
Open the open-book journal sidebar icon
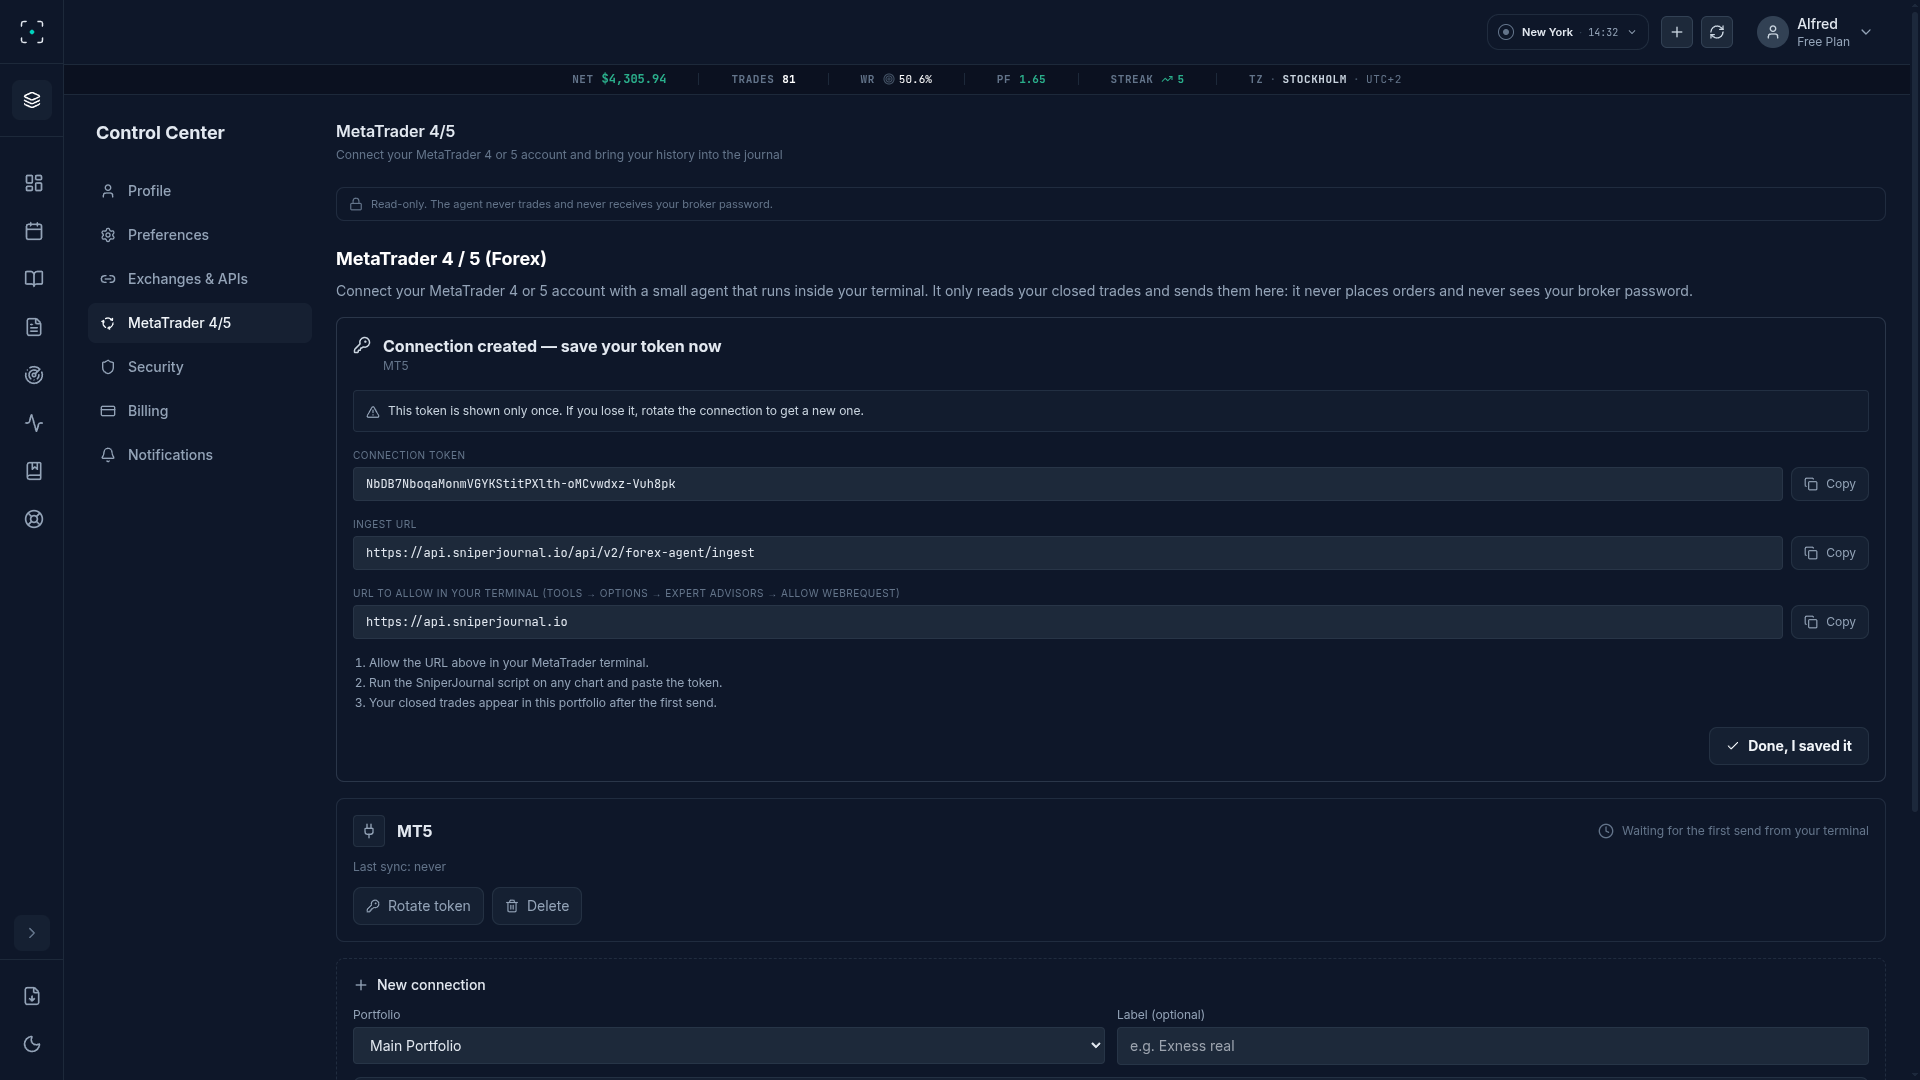(34, 279)
